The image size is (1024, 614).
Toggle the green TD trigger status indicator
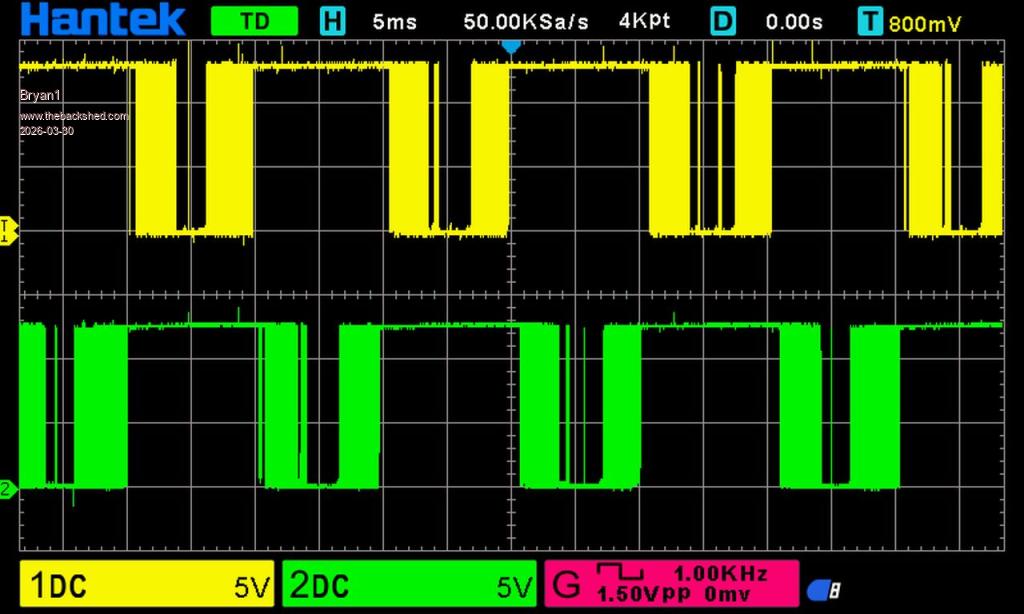pyautogui.click(x=255, y=21)
